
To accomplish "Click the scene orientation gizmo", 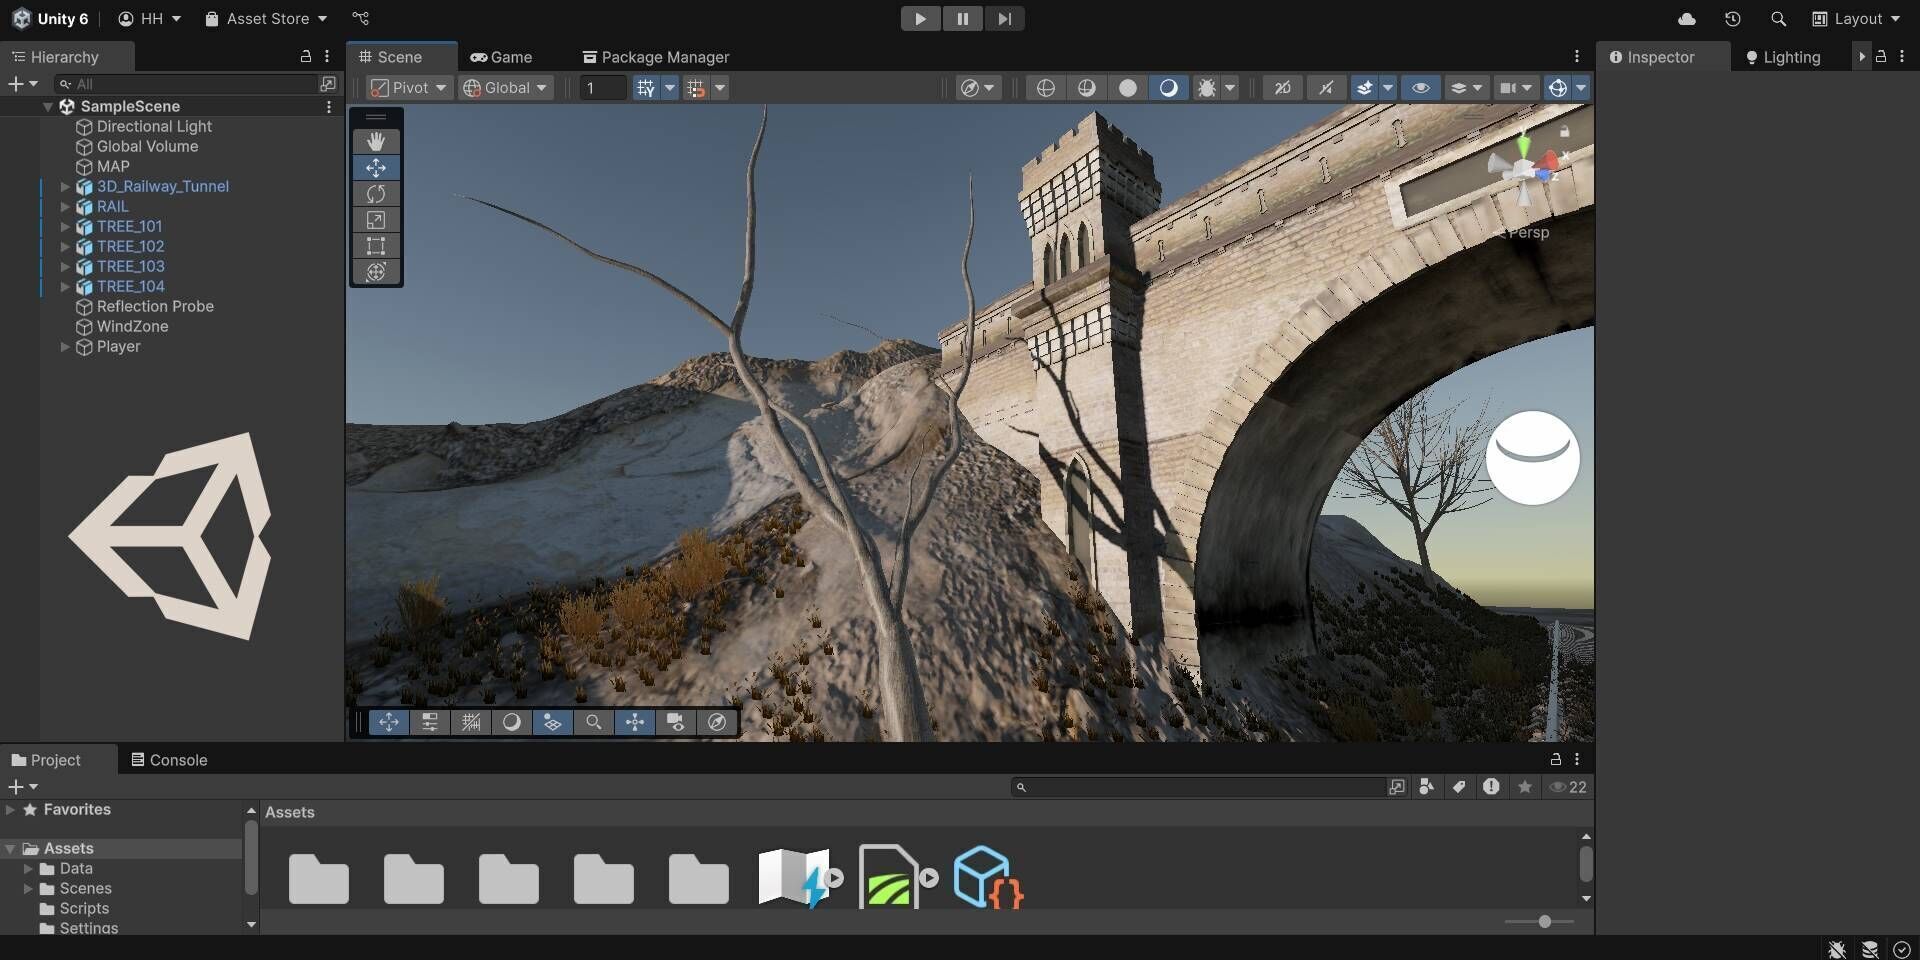I will pos(1524,170).
